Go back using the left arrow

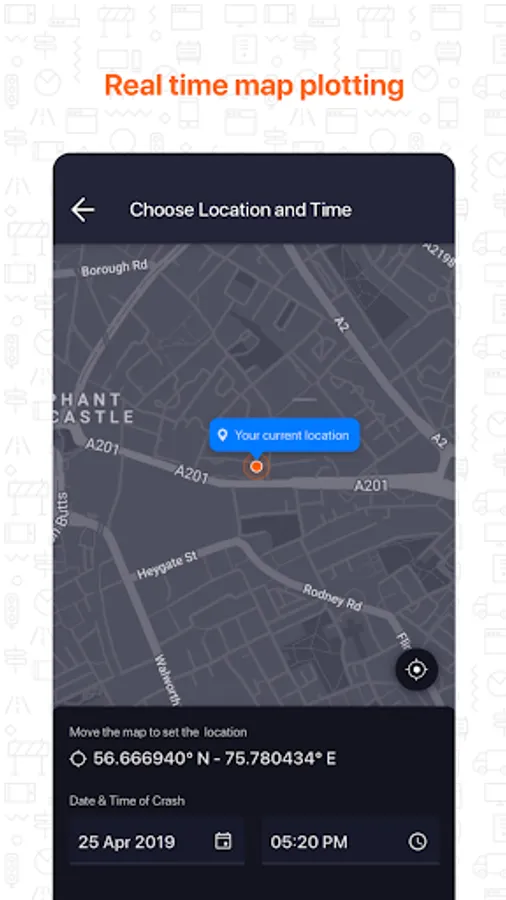pos(83,210)
